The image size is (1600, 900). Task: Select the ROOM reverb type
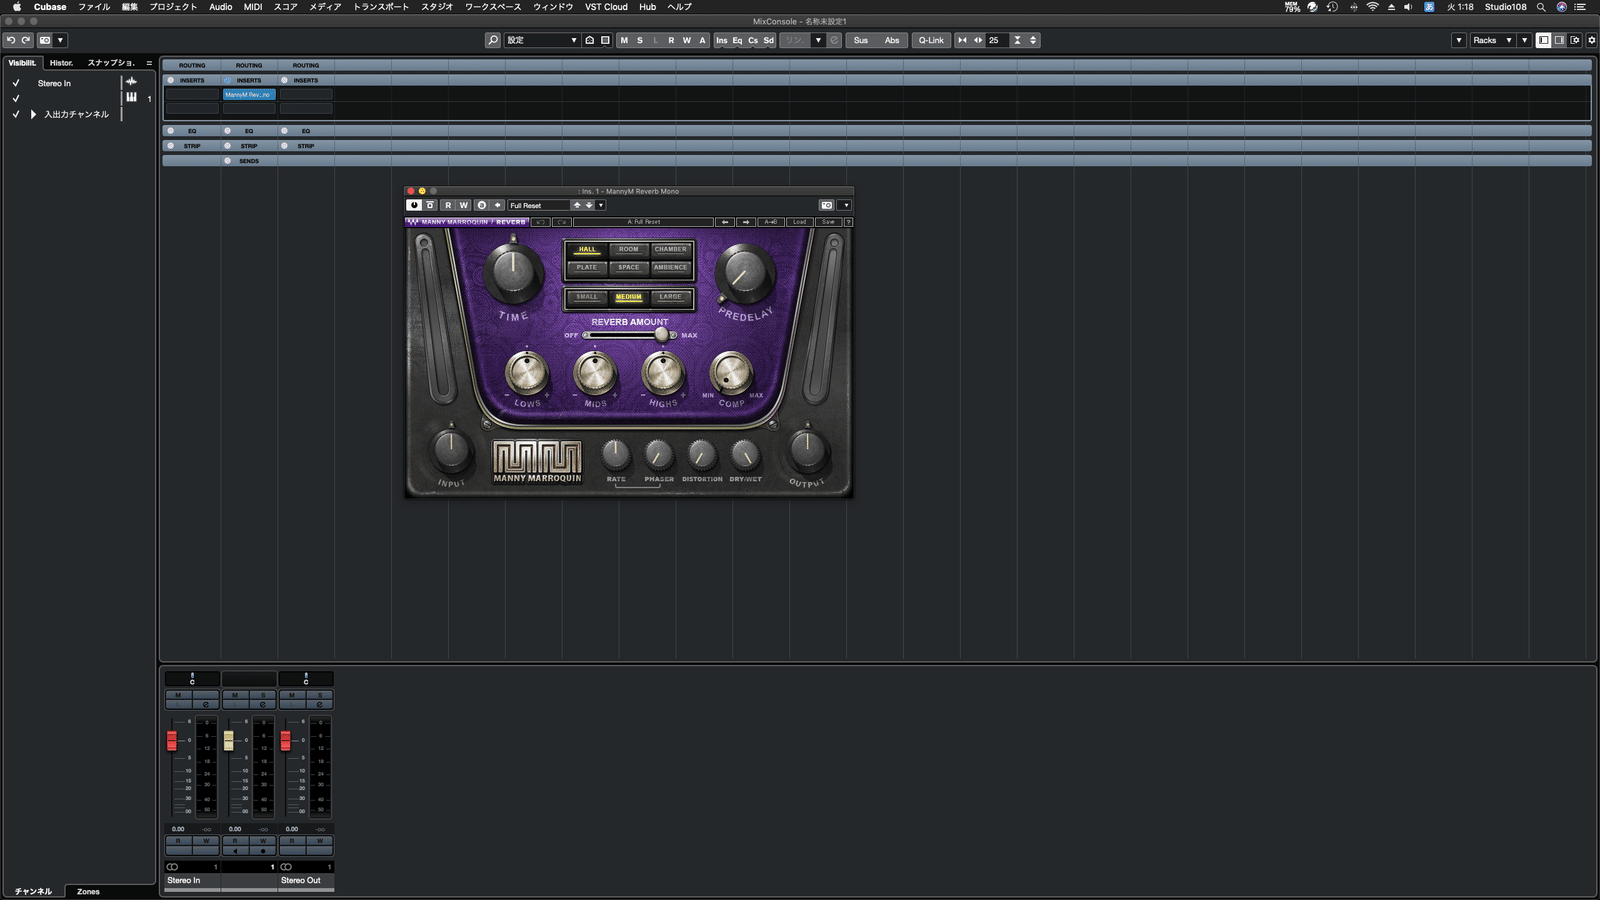pos(629,249)
